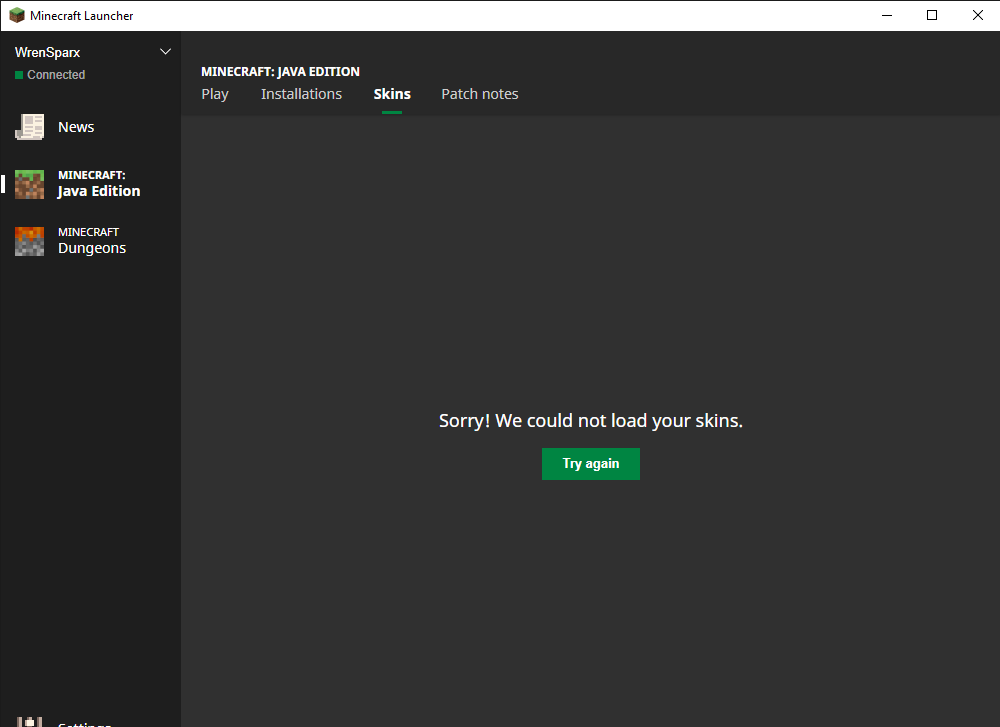Select Minecraft Dungeons label in sidebar

pyautogui.click(x=92, y=241)
